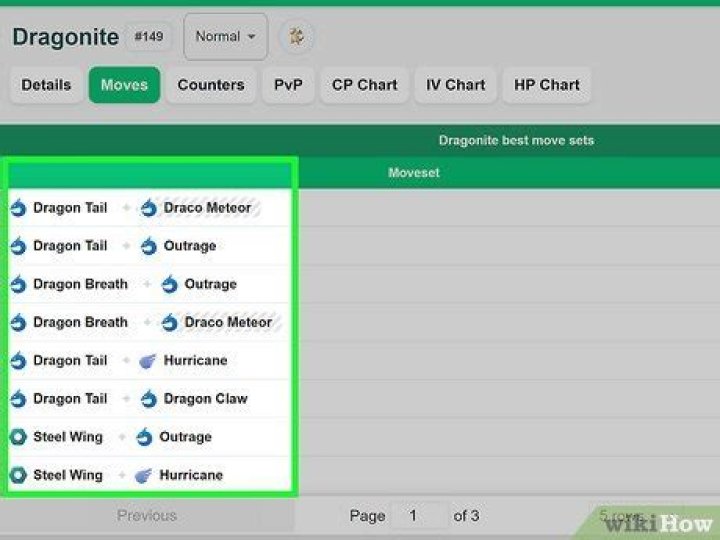Click Draco Meteor paired with Dragon Breath
Viewport: 720px width, 540px height.
point(228,322)
